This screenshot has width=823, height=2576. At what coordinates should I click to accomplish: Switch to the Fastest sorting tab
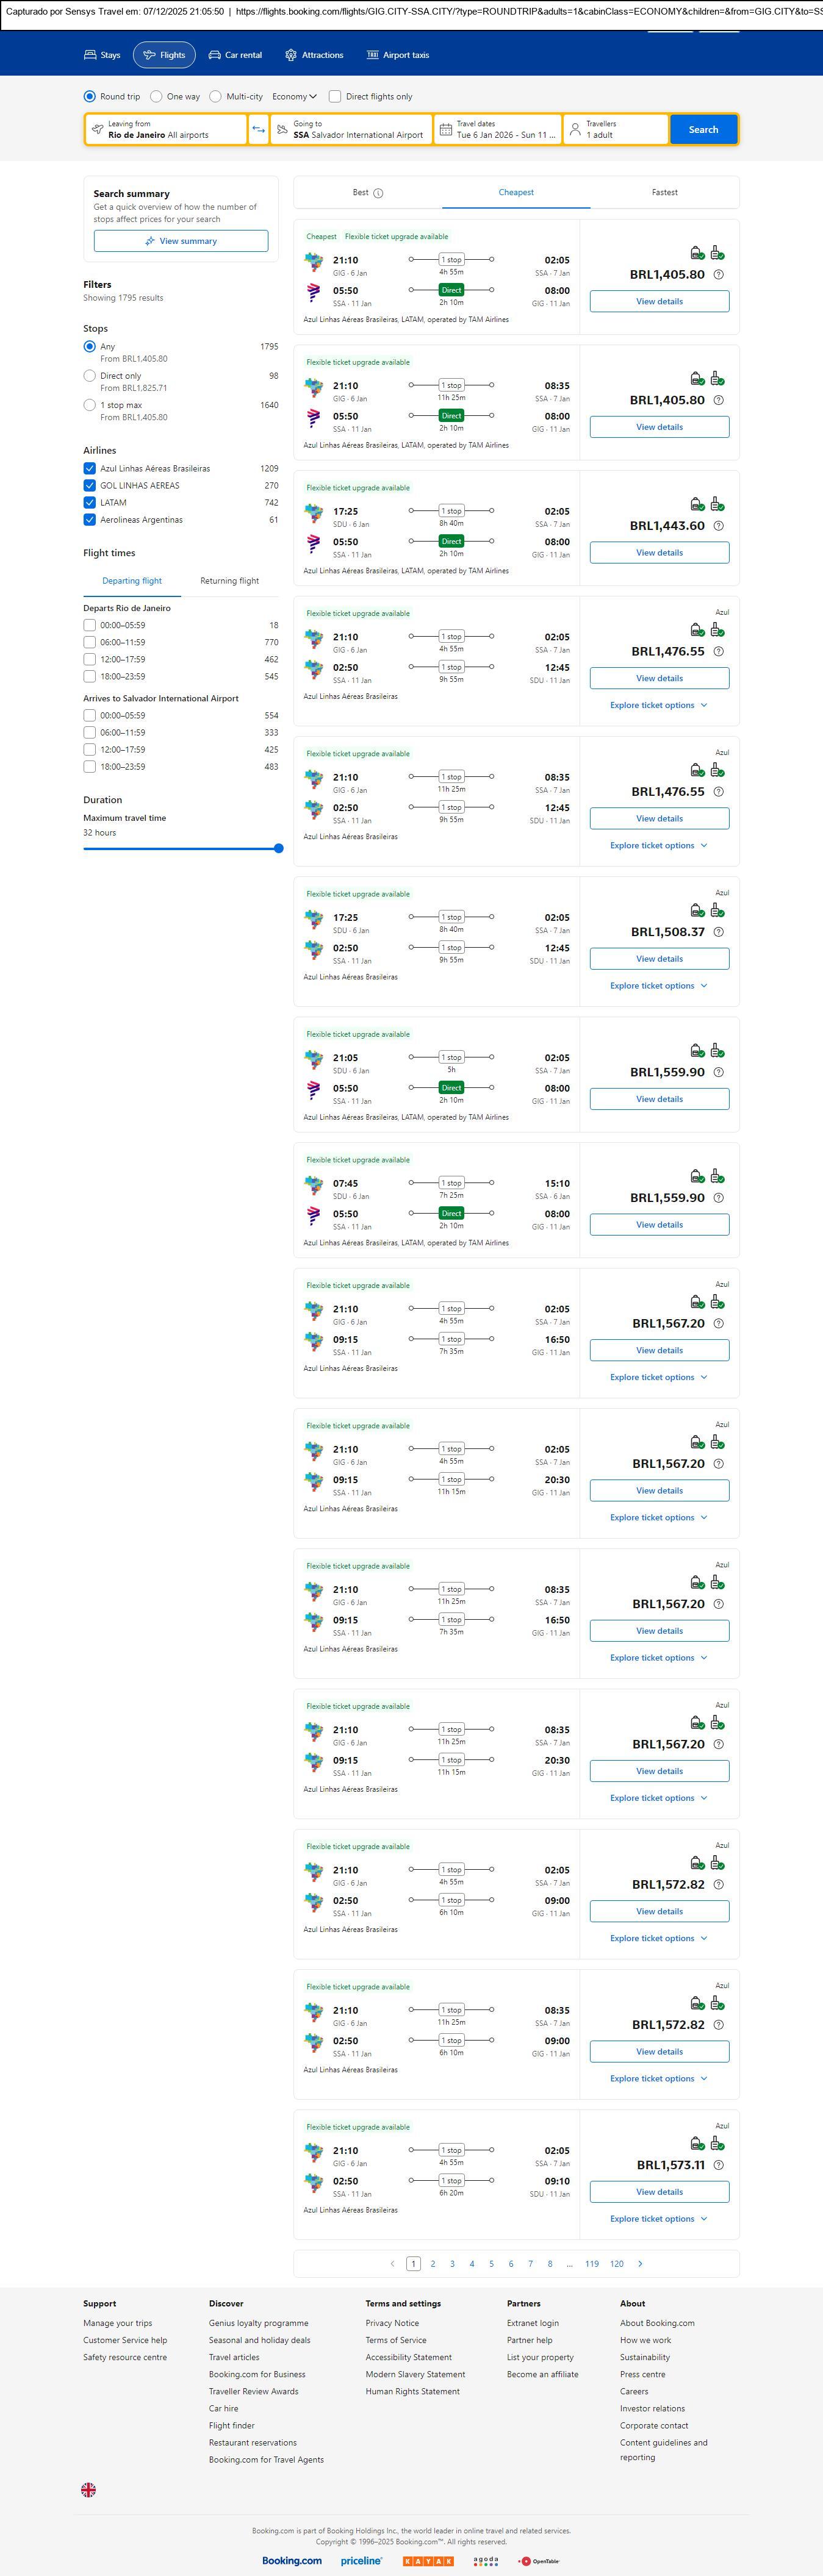(664, 192)
